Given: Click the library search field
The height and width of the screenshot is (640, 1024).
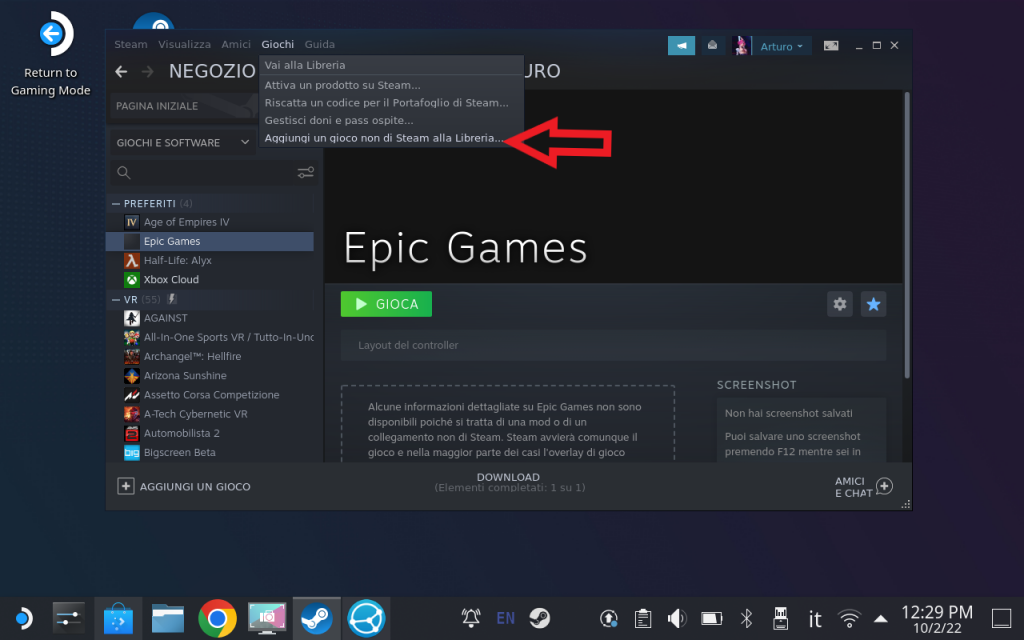Looking at the screenshot, I should coord(203,172).
